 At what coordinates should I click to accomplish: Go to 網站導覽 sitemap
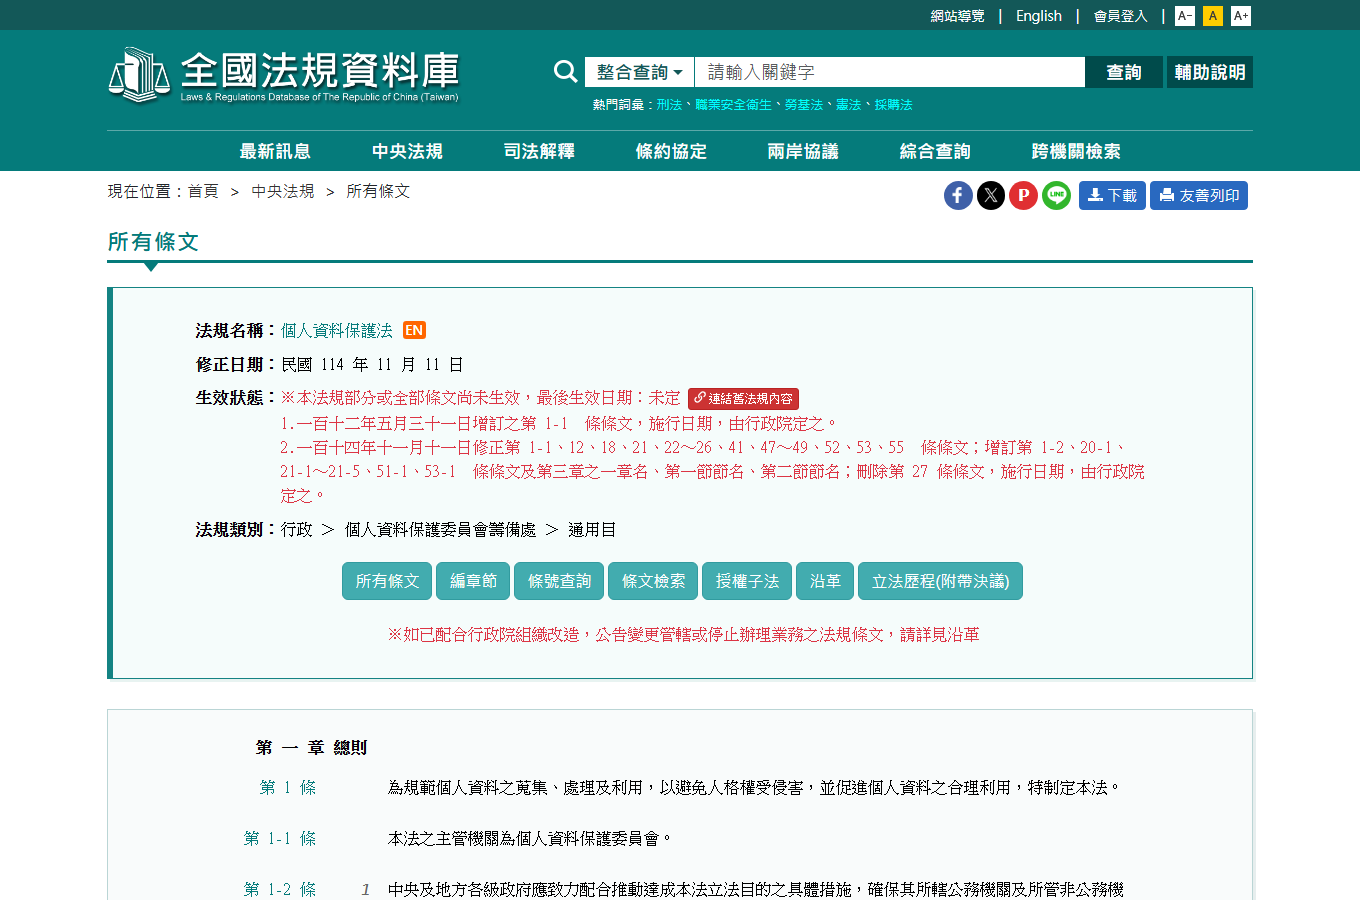pos(957,16)
